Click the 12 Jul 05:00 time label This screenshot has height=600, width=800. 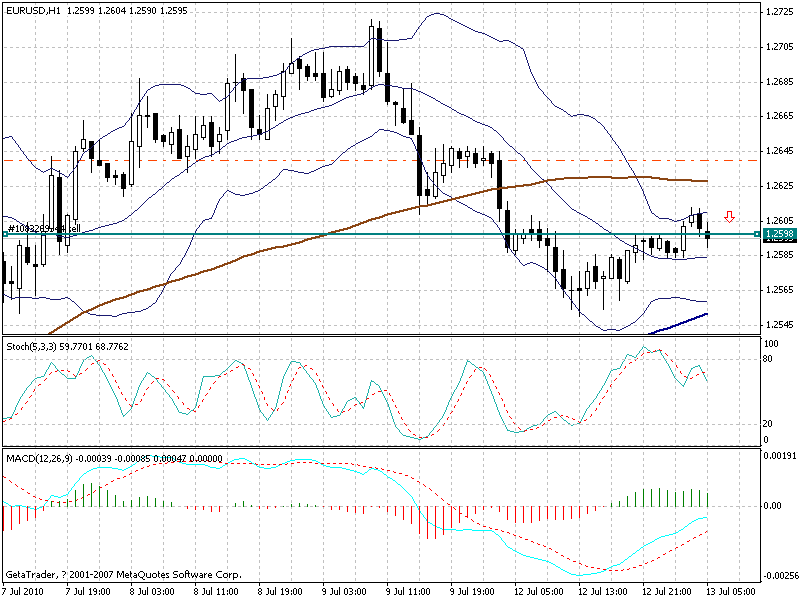pyautogui.click(x=538, y=592)
